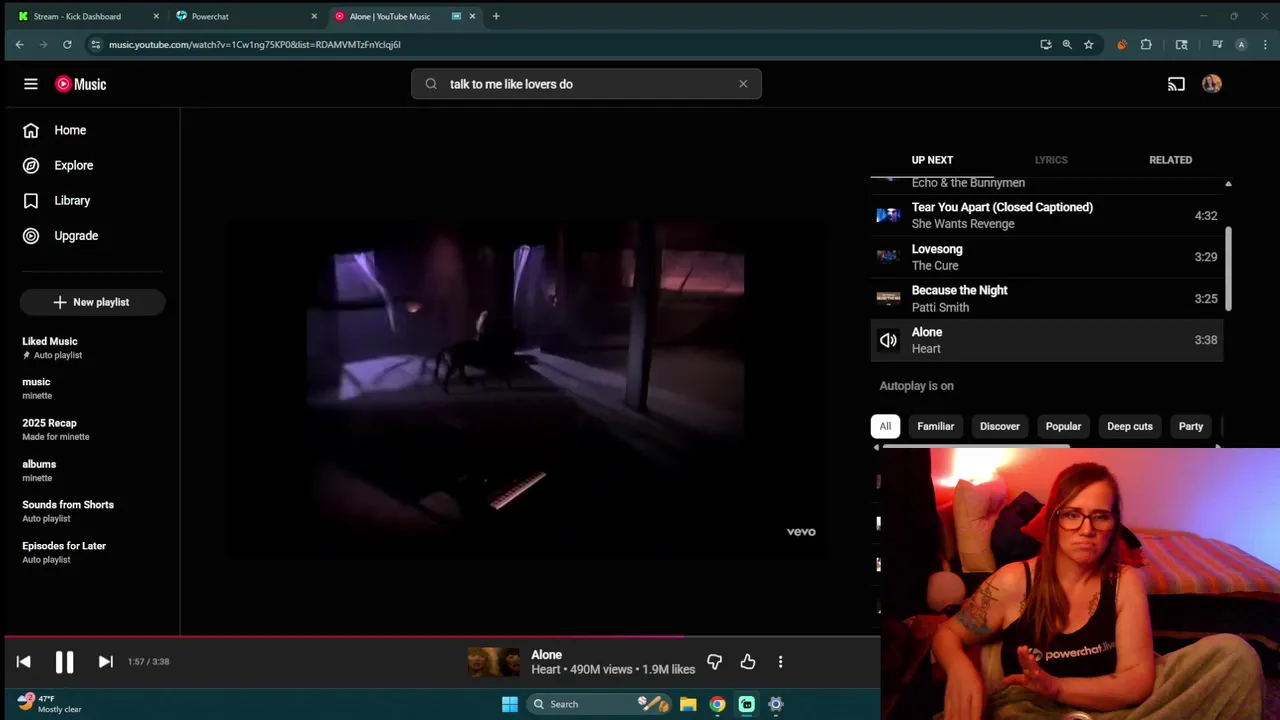This screenshot has height=720, width=1280.
Task: Seek using the red playback progress bar
Action: [440, 635]
